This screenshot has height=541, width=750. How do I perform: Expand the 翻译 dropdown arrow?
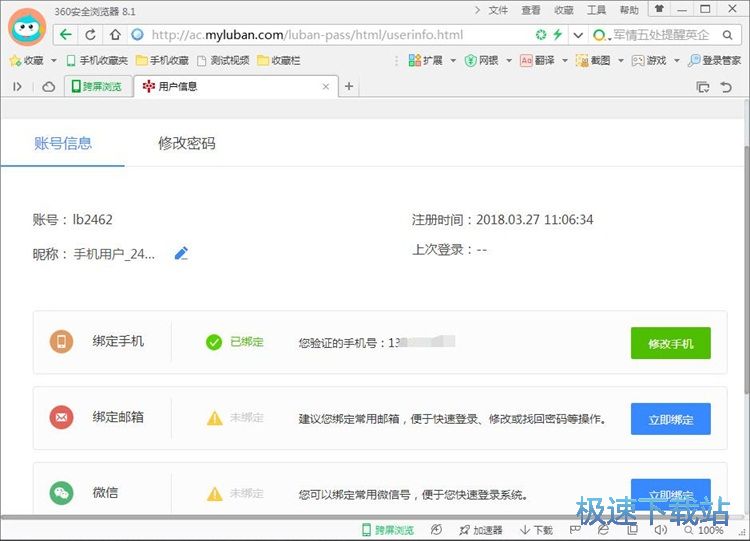(564, 61)
